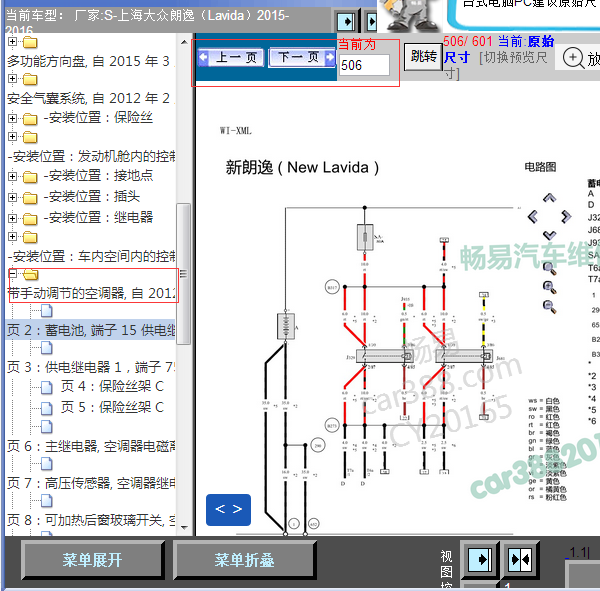Expand the 多功能方向盘 tree folder
Viewport: 600px width, 591px height.
click(x=12, y=41)
